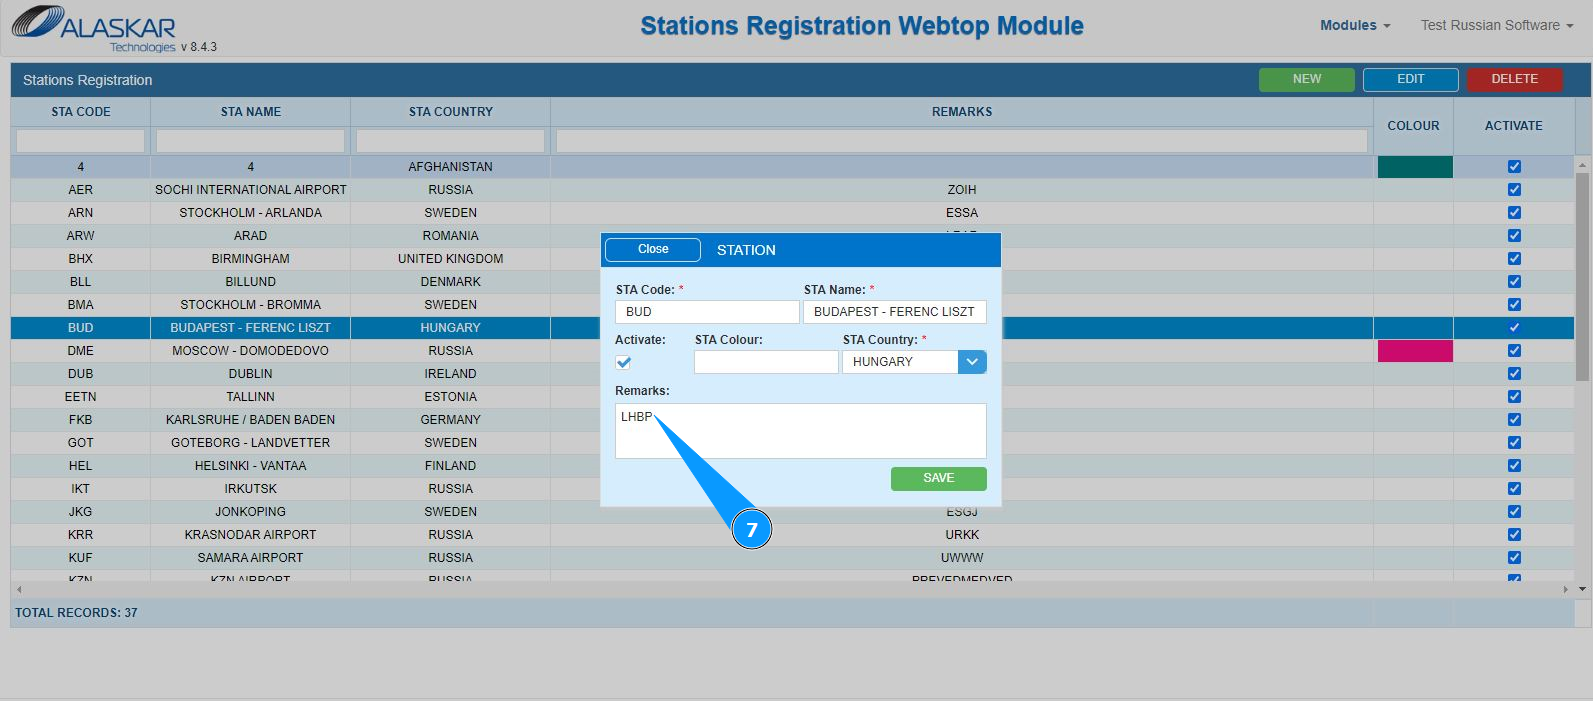Click the ACTIVATE column header

pyautogui.click(x=1513, y=126)
